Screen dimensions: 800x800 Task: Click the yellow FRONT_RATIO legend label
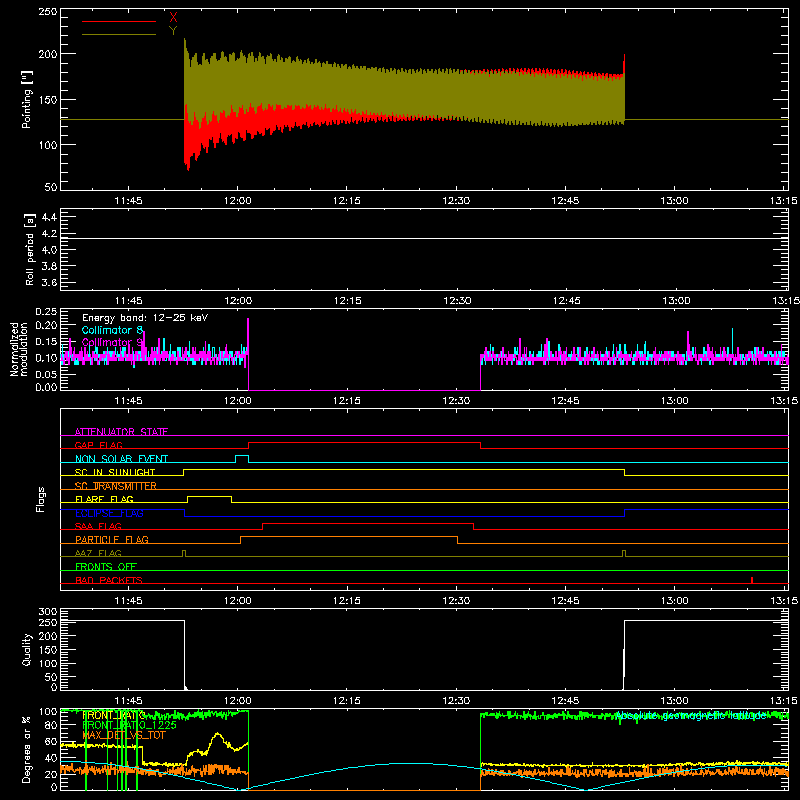[113, 715]
